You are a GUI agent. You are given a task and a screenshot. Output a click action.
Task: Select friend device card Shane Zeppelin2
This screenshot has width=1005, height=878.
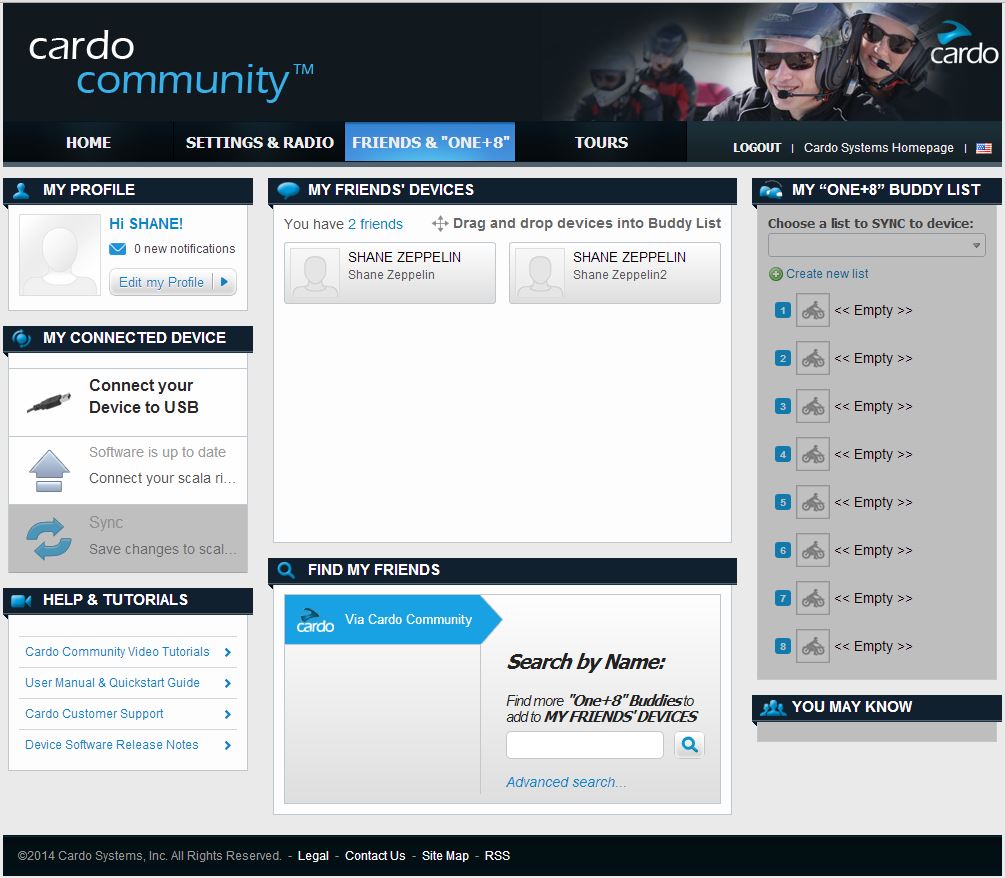click(615, 272)
